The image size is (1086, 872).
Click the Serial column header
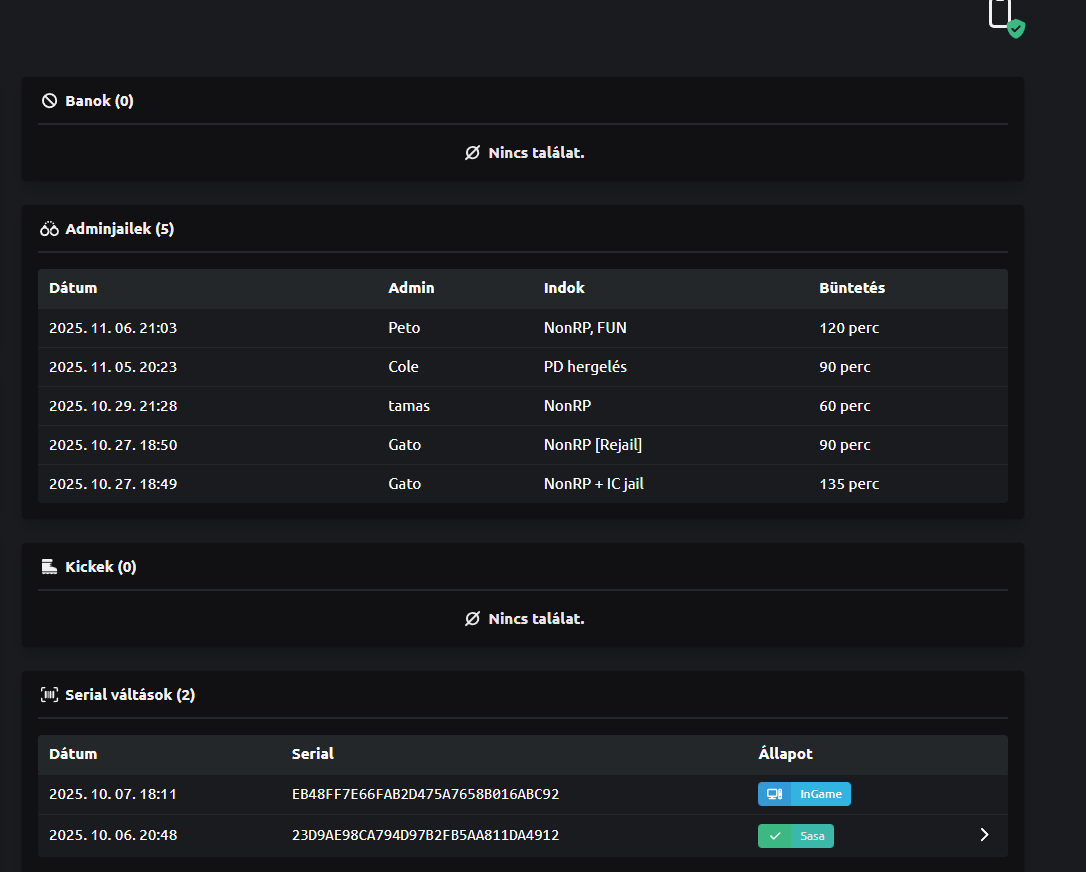click(312, 754)
